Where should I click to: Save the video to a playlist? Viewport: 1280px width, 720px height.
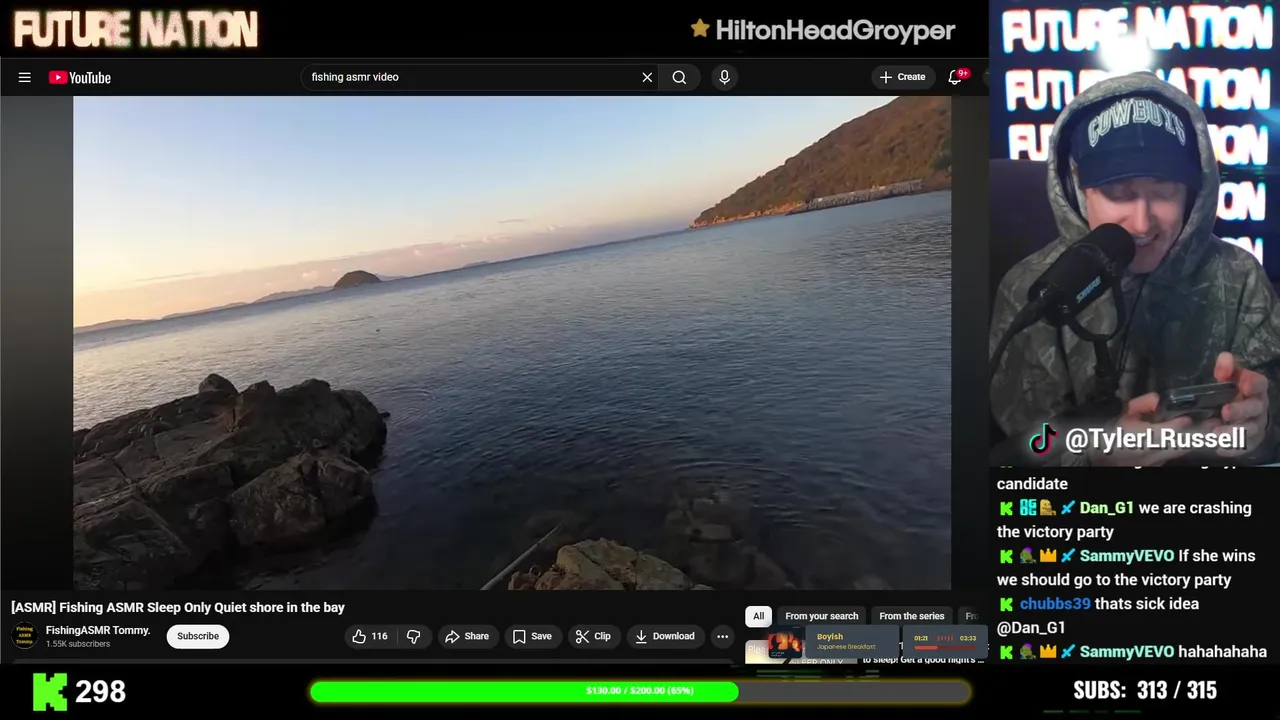(532, 636)
